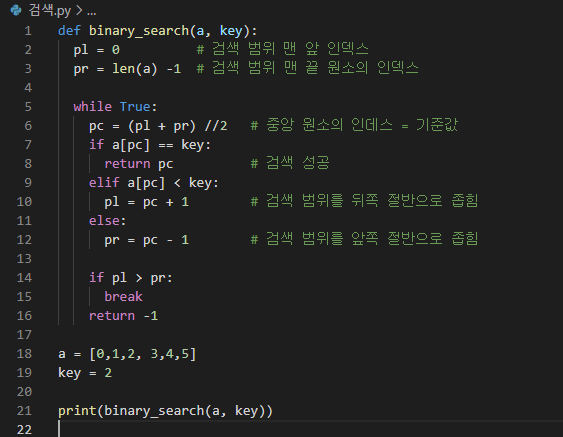Click 'if a[pc] == key:' on line 7
Screen dimensions: 563x437
point(150,145)
